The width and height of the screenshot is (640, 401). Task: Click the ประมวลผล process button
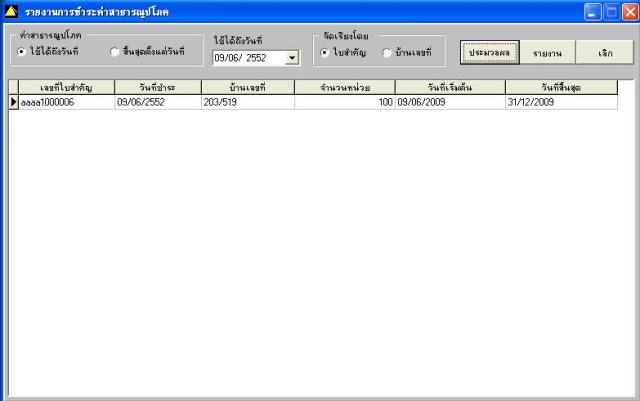click(489, 53)
